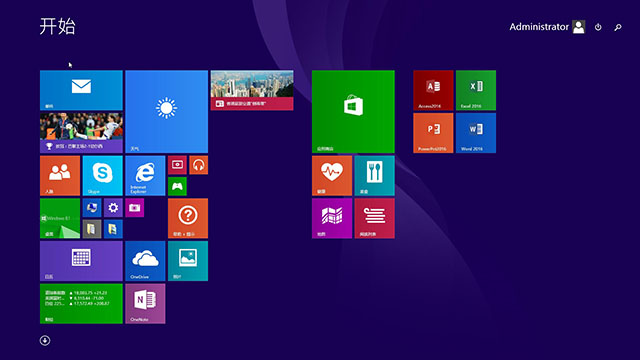Open the small magenta Camera tile

pyautogui.click(x=135, y=208)
